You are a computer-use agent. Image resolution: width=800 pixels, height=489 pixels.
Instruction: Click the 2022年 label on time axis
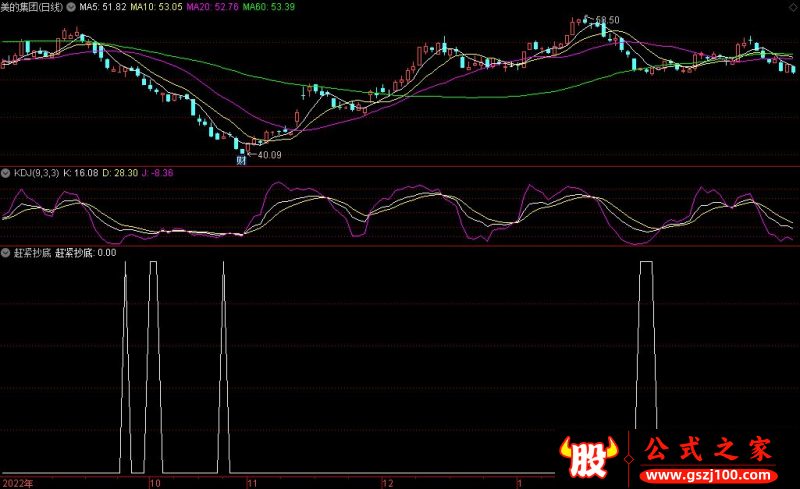click(17, 481)
